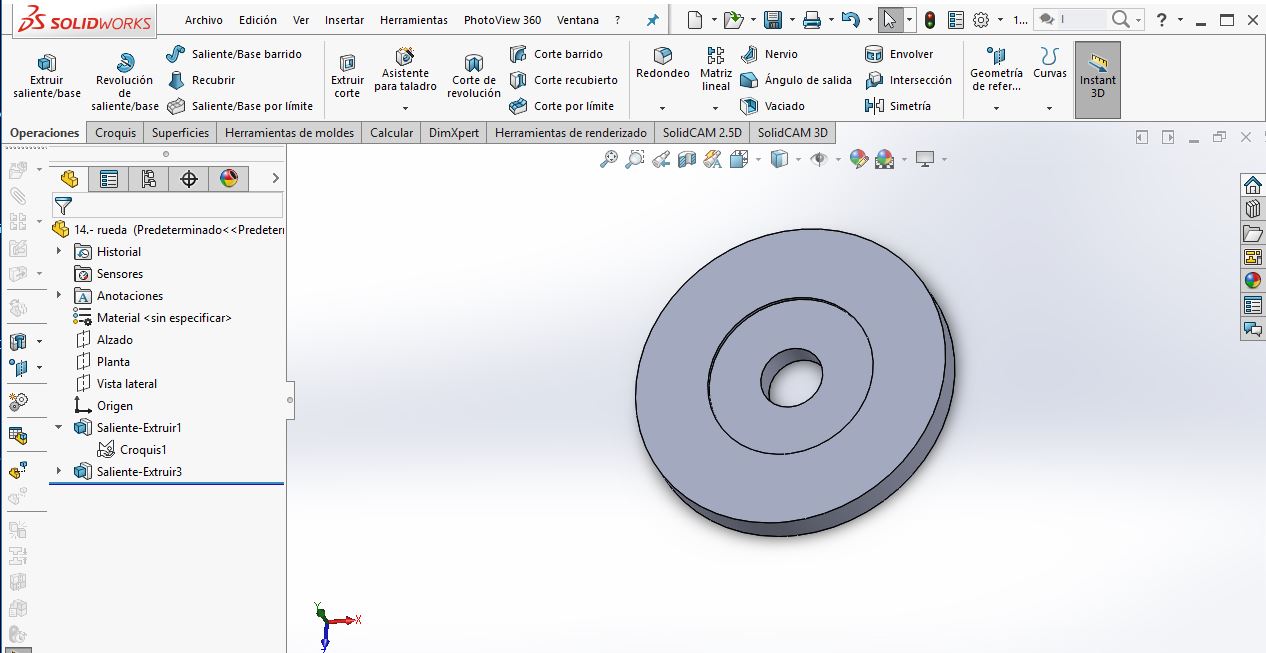Select Revolución de saliente/base tool
The image size is (1266, 653).
pyautogui.click(x=125, y=82)
